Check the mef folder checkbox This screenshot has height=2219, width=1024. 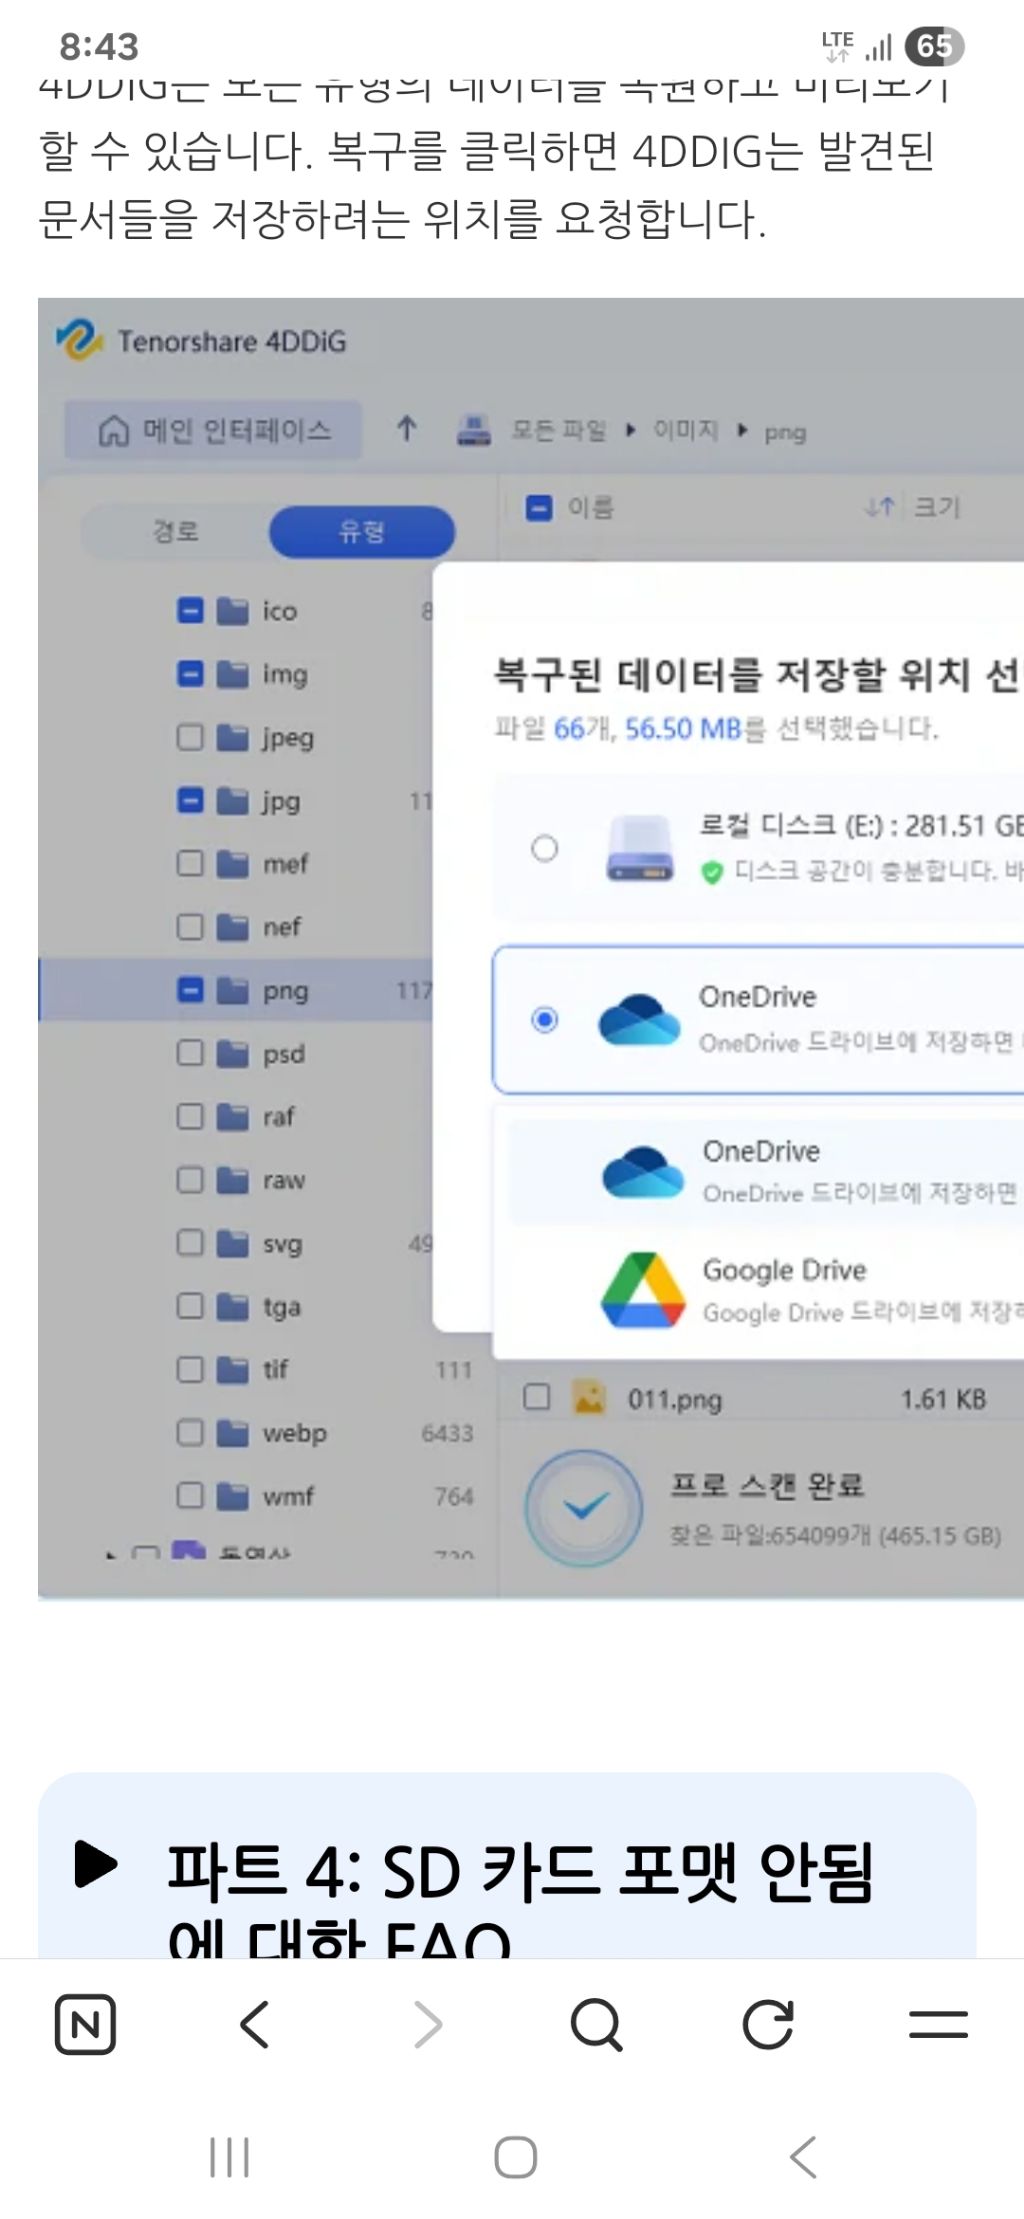[190, 863]
